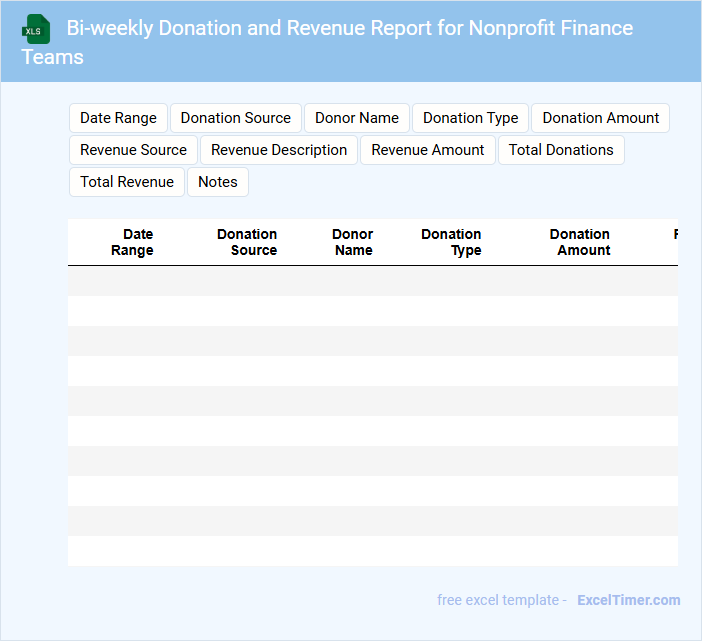Select the Notes tag

tap(217, 182)
